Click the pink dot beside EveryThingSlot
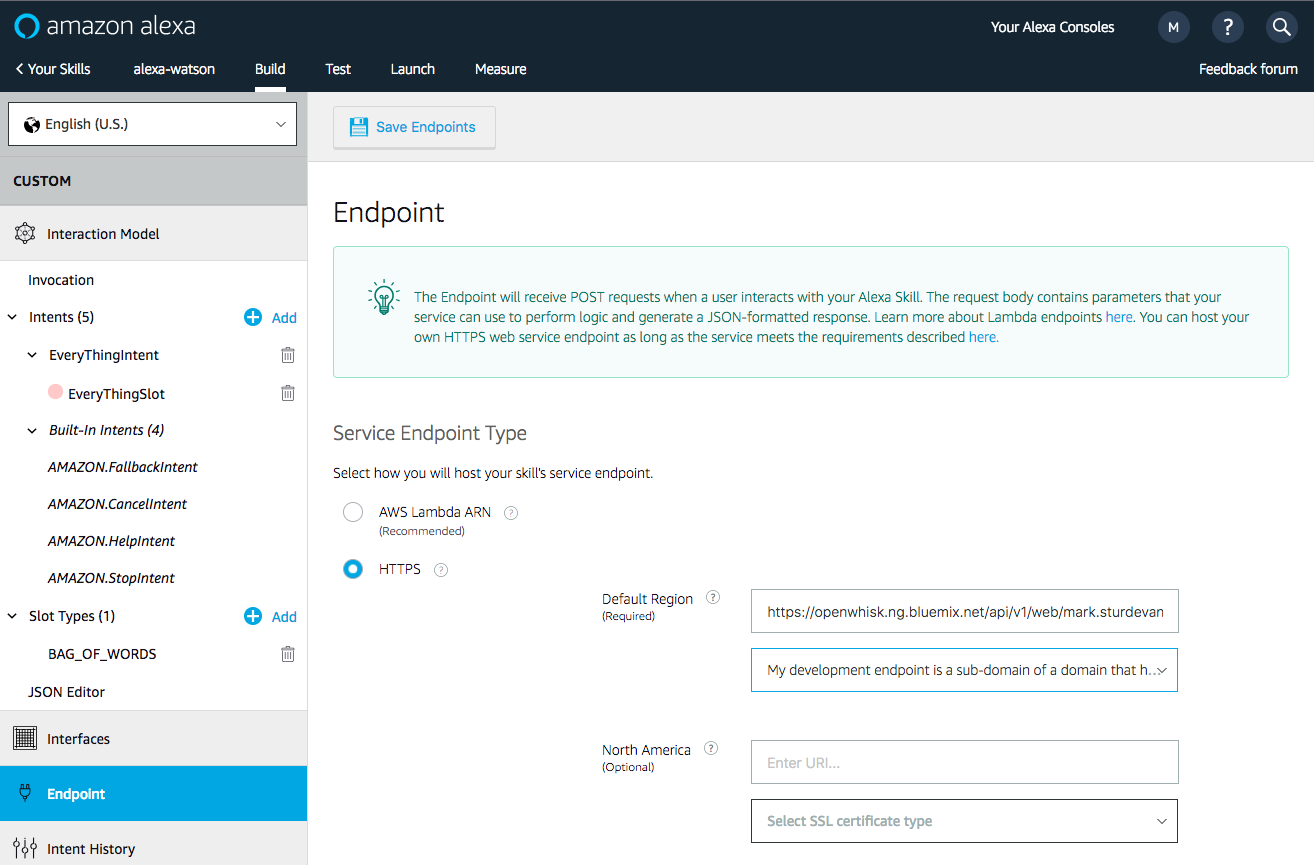Screen dimensions: 1314x865 coord(56,392)
